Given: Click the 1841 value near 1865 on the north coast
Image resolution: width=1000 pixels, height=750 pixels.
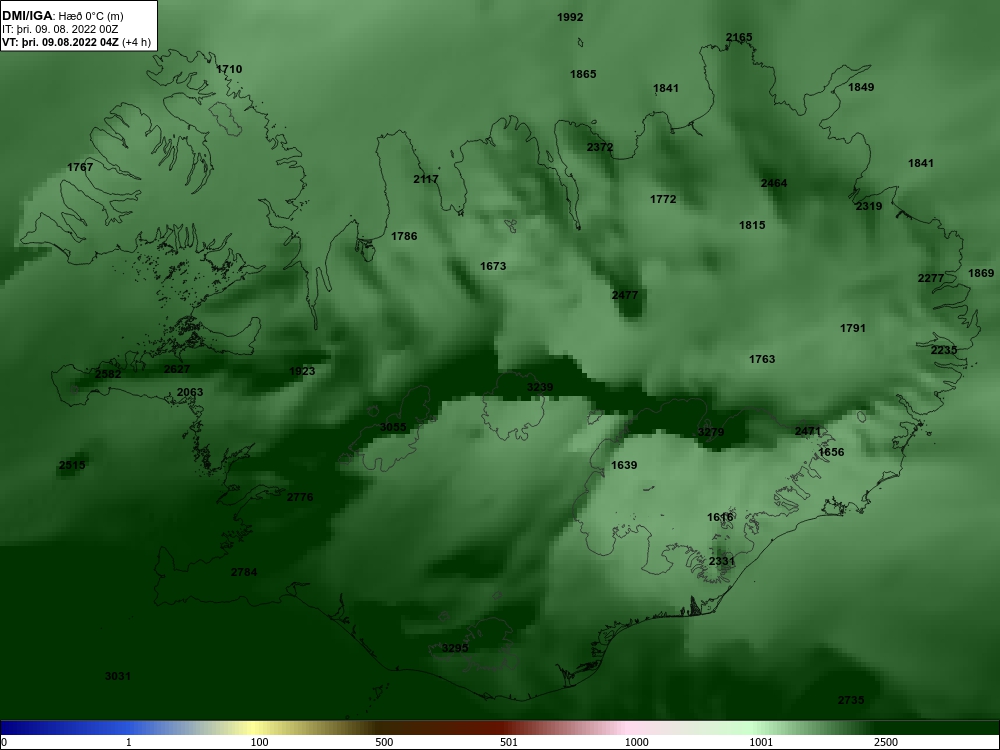Looking at the screenshot, I should pos(666,88).
